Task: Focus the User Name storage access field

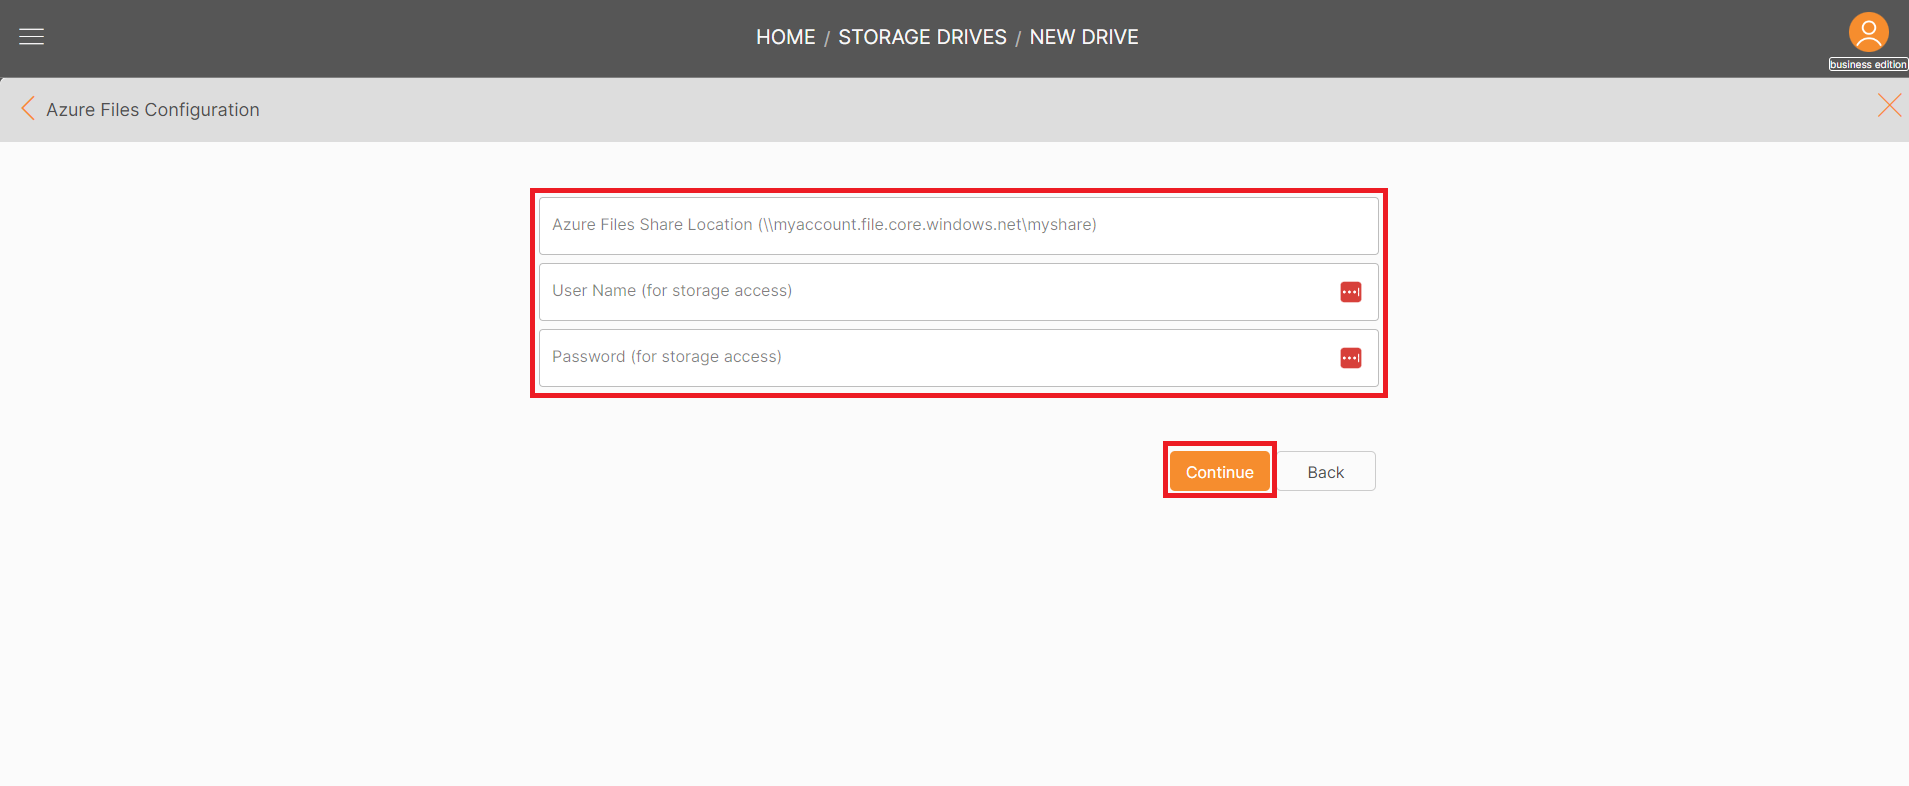Action: 958,291
